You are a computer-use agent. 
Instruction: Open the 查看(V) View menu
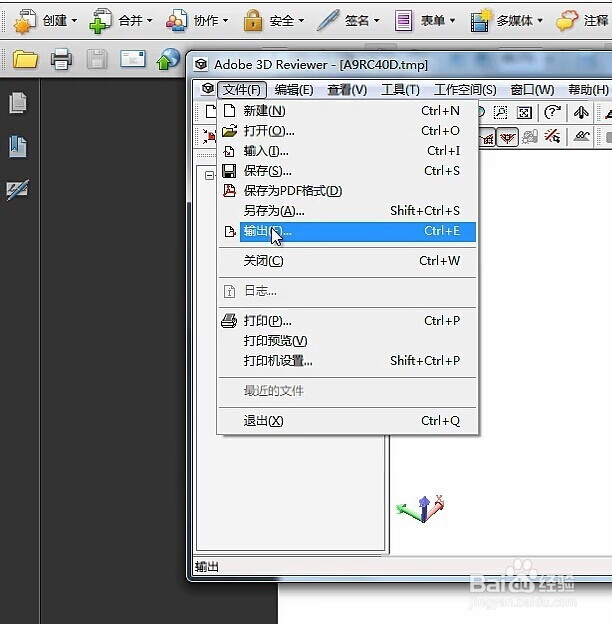[347, 90]
